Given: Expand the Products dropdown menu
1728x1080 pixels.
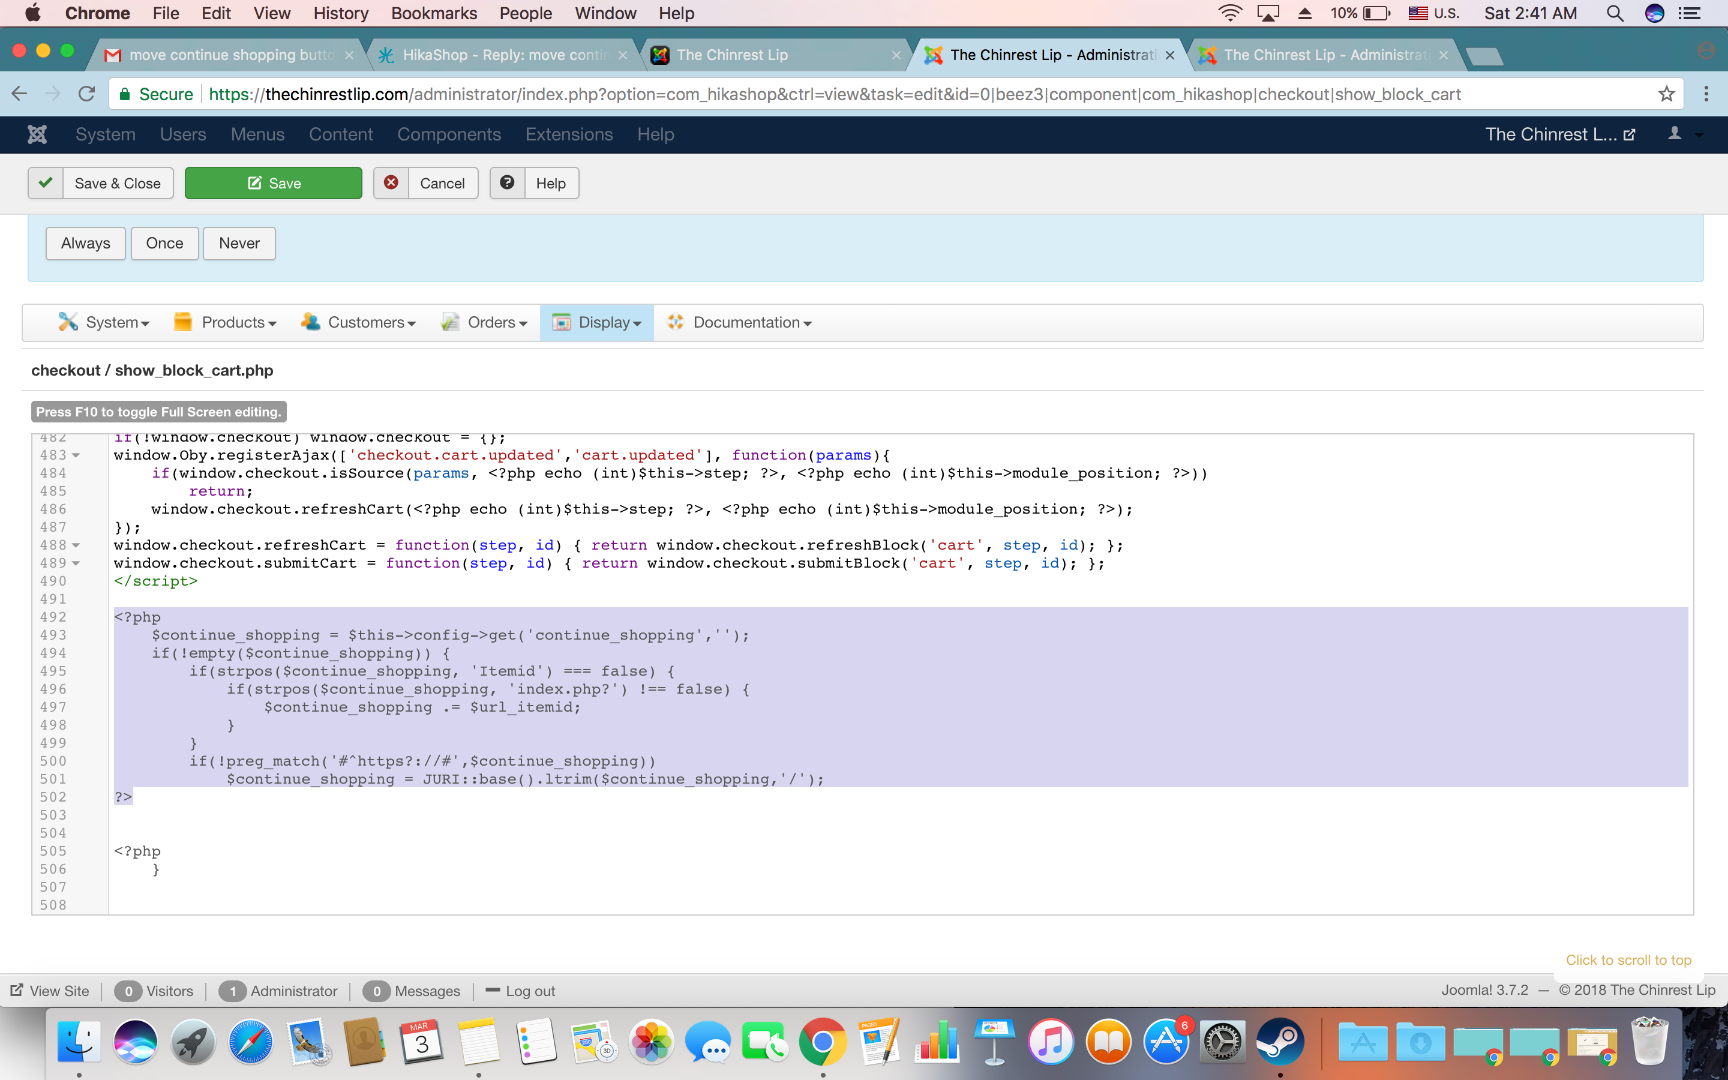Looking at the screenshot, I should click(x=225, y=322).
